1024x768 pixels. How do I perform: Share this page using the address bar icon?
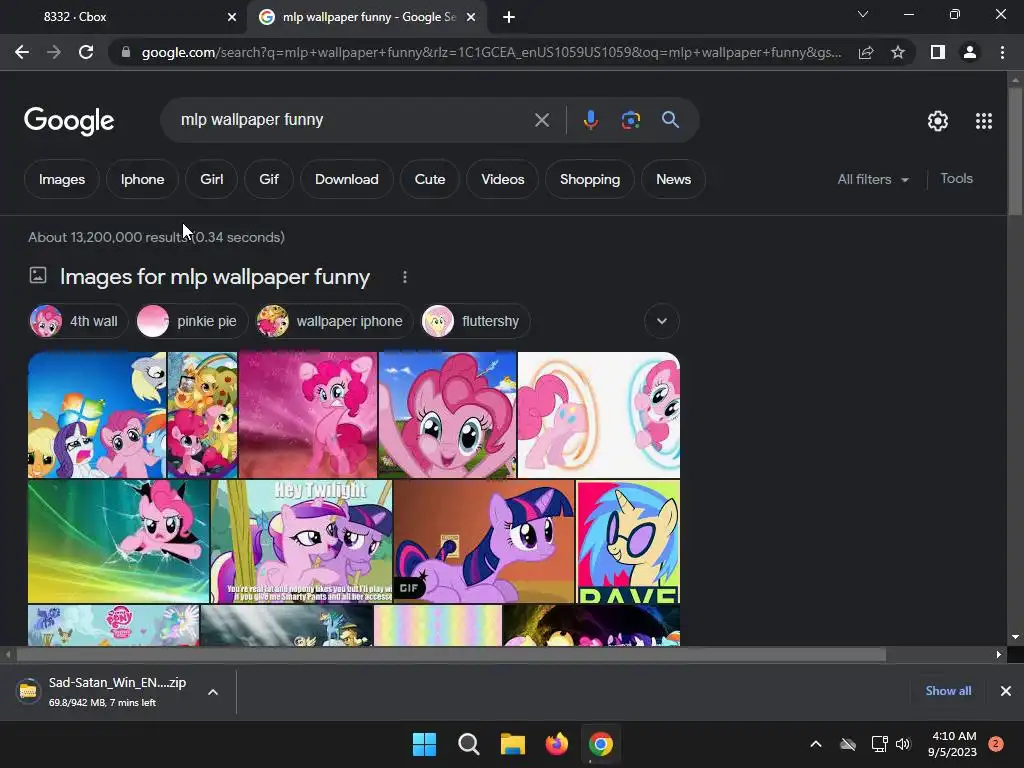point(866,52)
